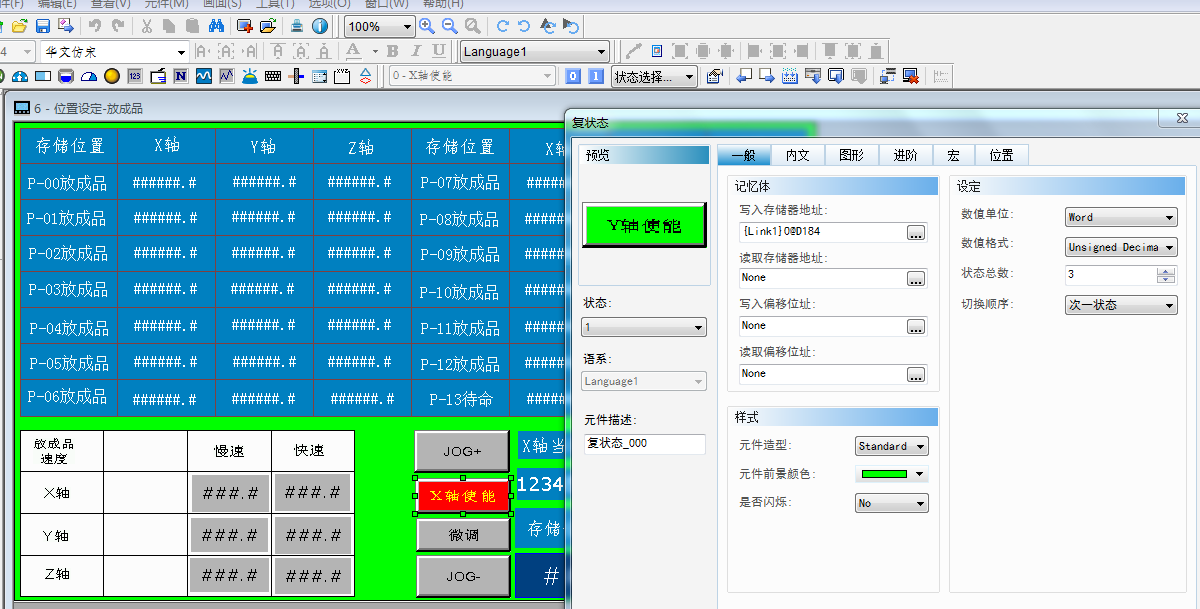Click the magnifier zoom-in icon
Viewport: 1200px width, 609px height.
pyautogui.click(x=427, y=26)
